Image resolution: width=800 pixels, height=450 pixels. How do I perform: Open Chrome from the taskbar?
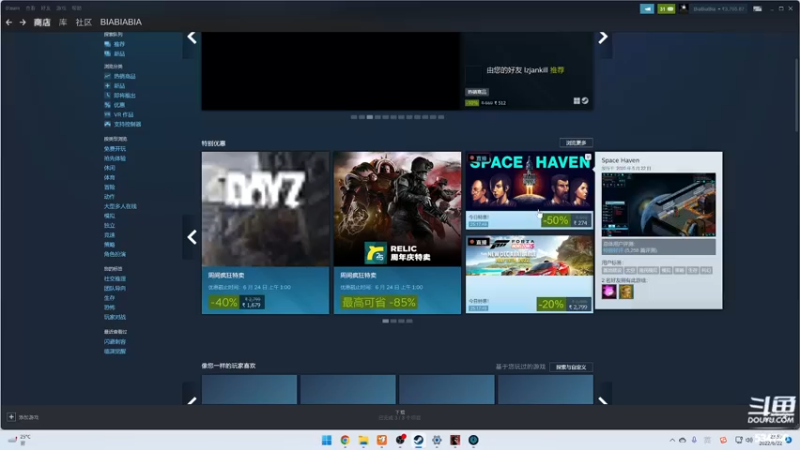coord(345,440)
